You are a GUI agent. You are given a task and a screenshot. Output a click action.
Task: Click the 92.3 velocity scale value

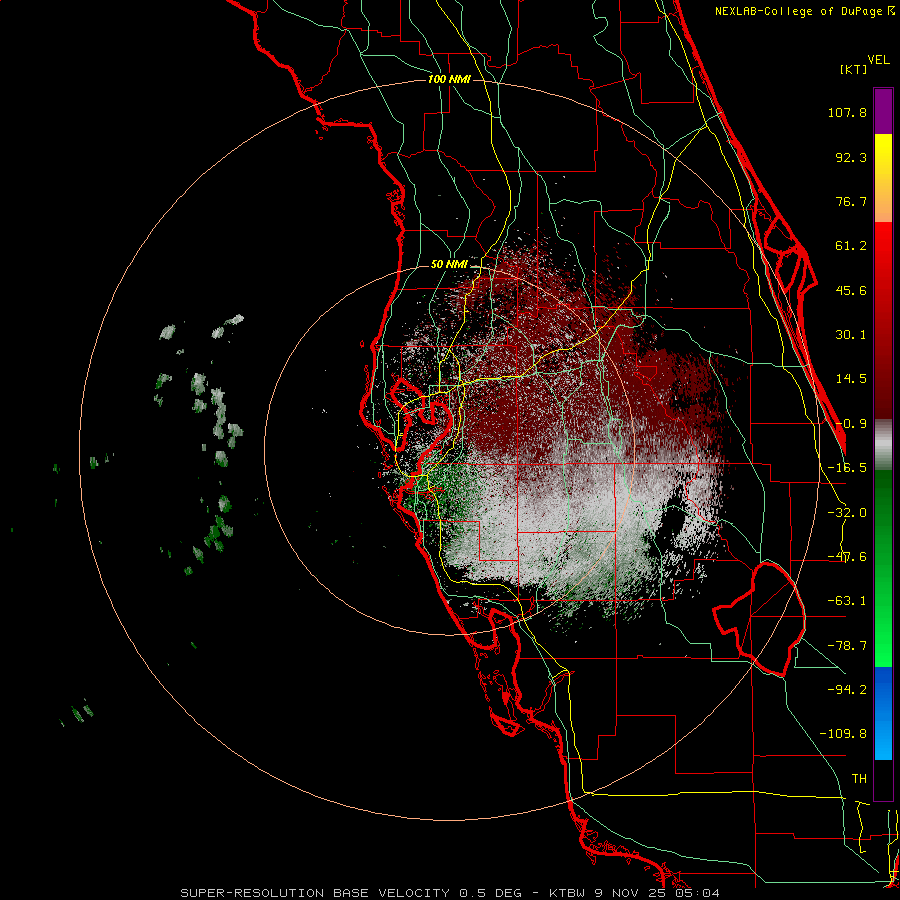(851, 157)
